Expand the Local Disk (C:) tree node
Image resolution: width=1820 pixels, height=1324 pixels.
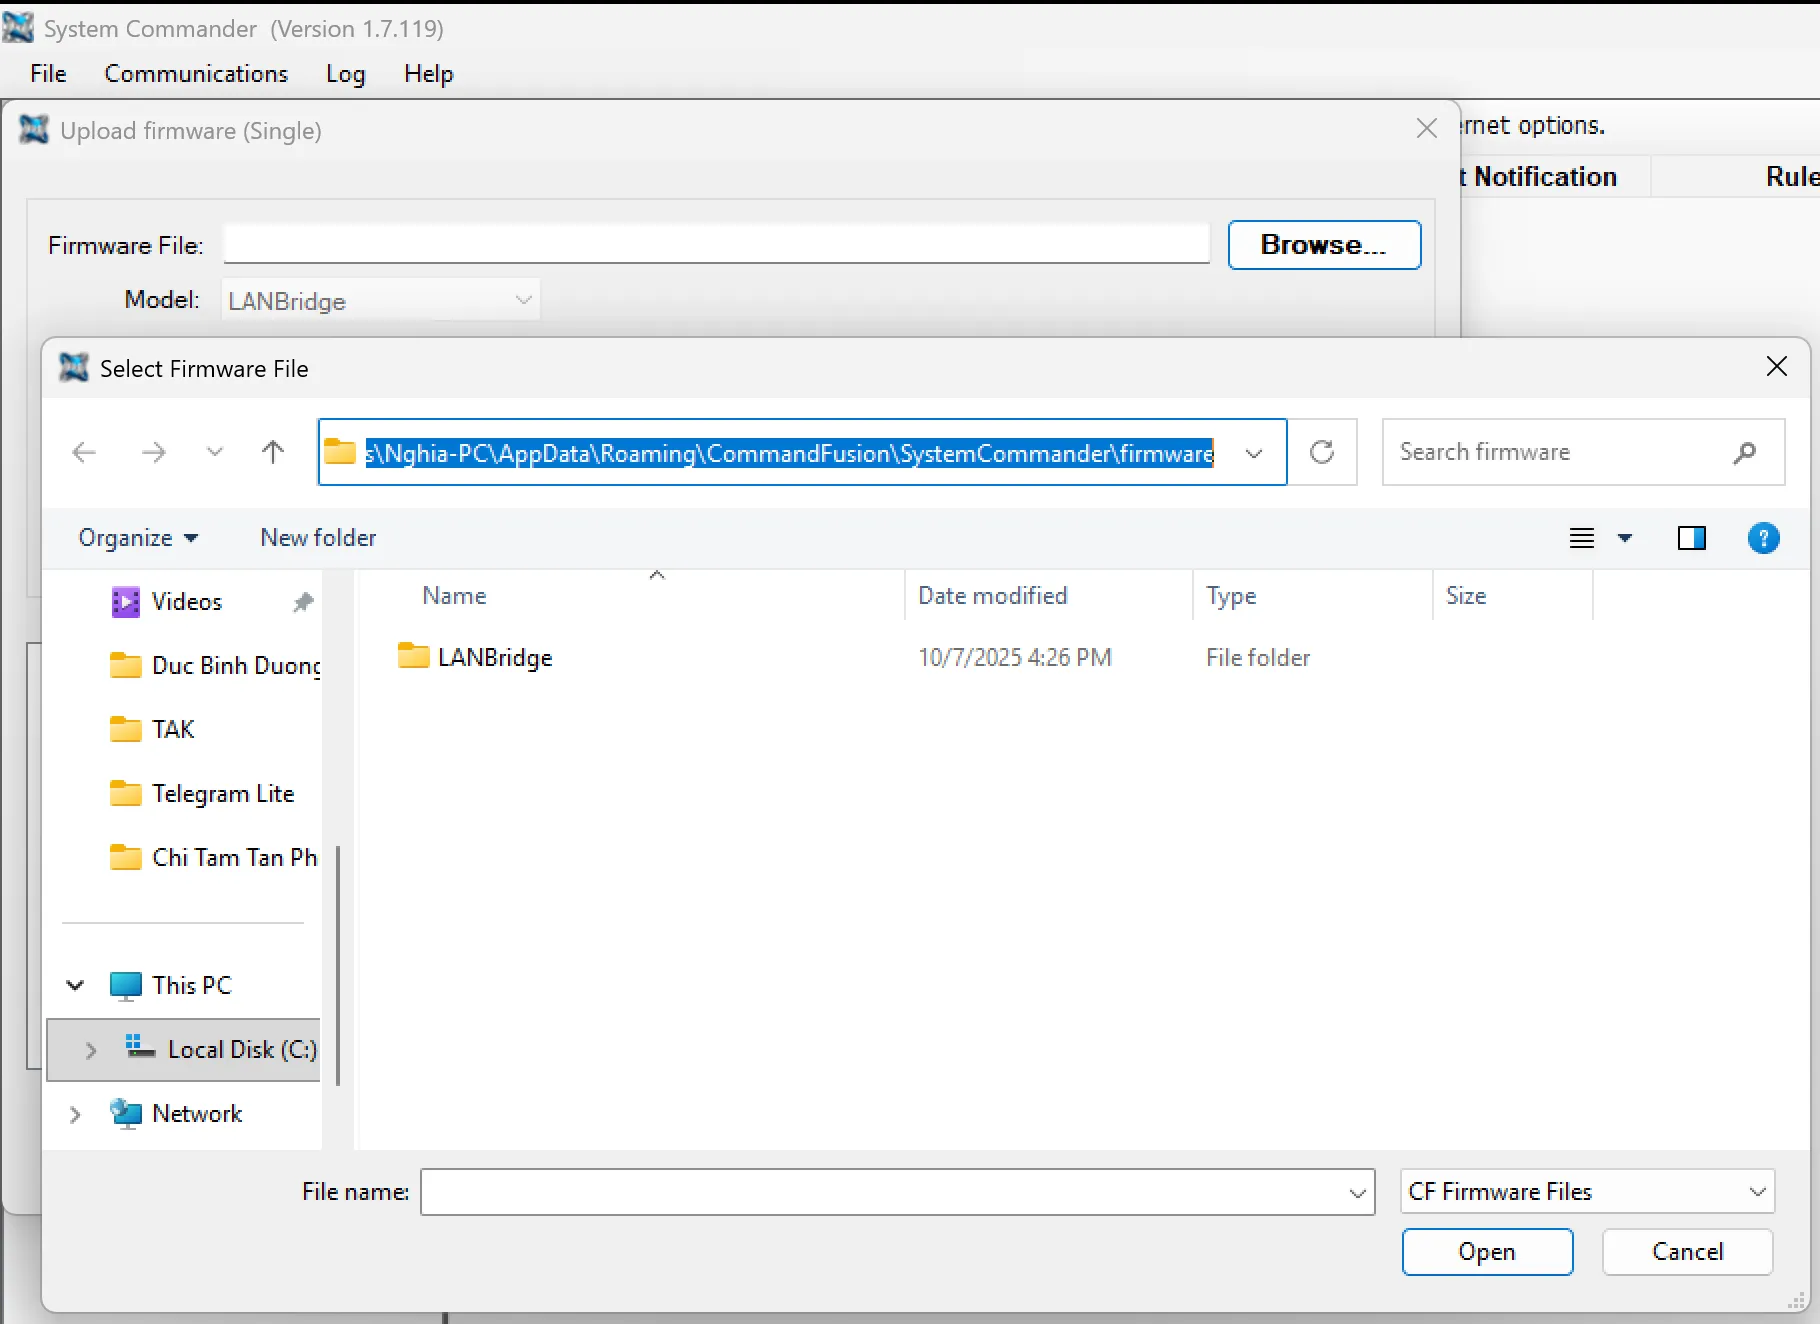point(91,1050)
